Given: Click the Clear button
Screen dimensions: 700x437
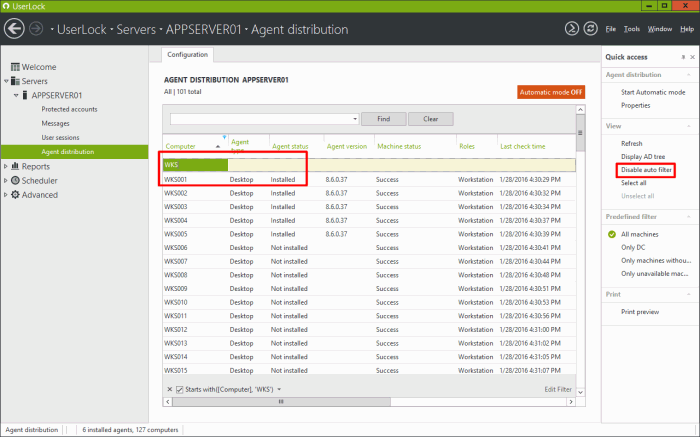Looking at the screenshot, I should [431, 119].
